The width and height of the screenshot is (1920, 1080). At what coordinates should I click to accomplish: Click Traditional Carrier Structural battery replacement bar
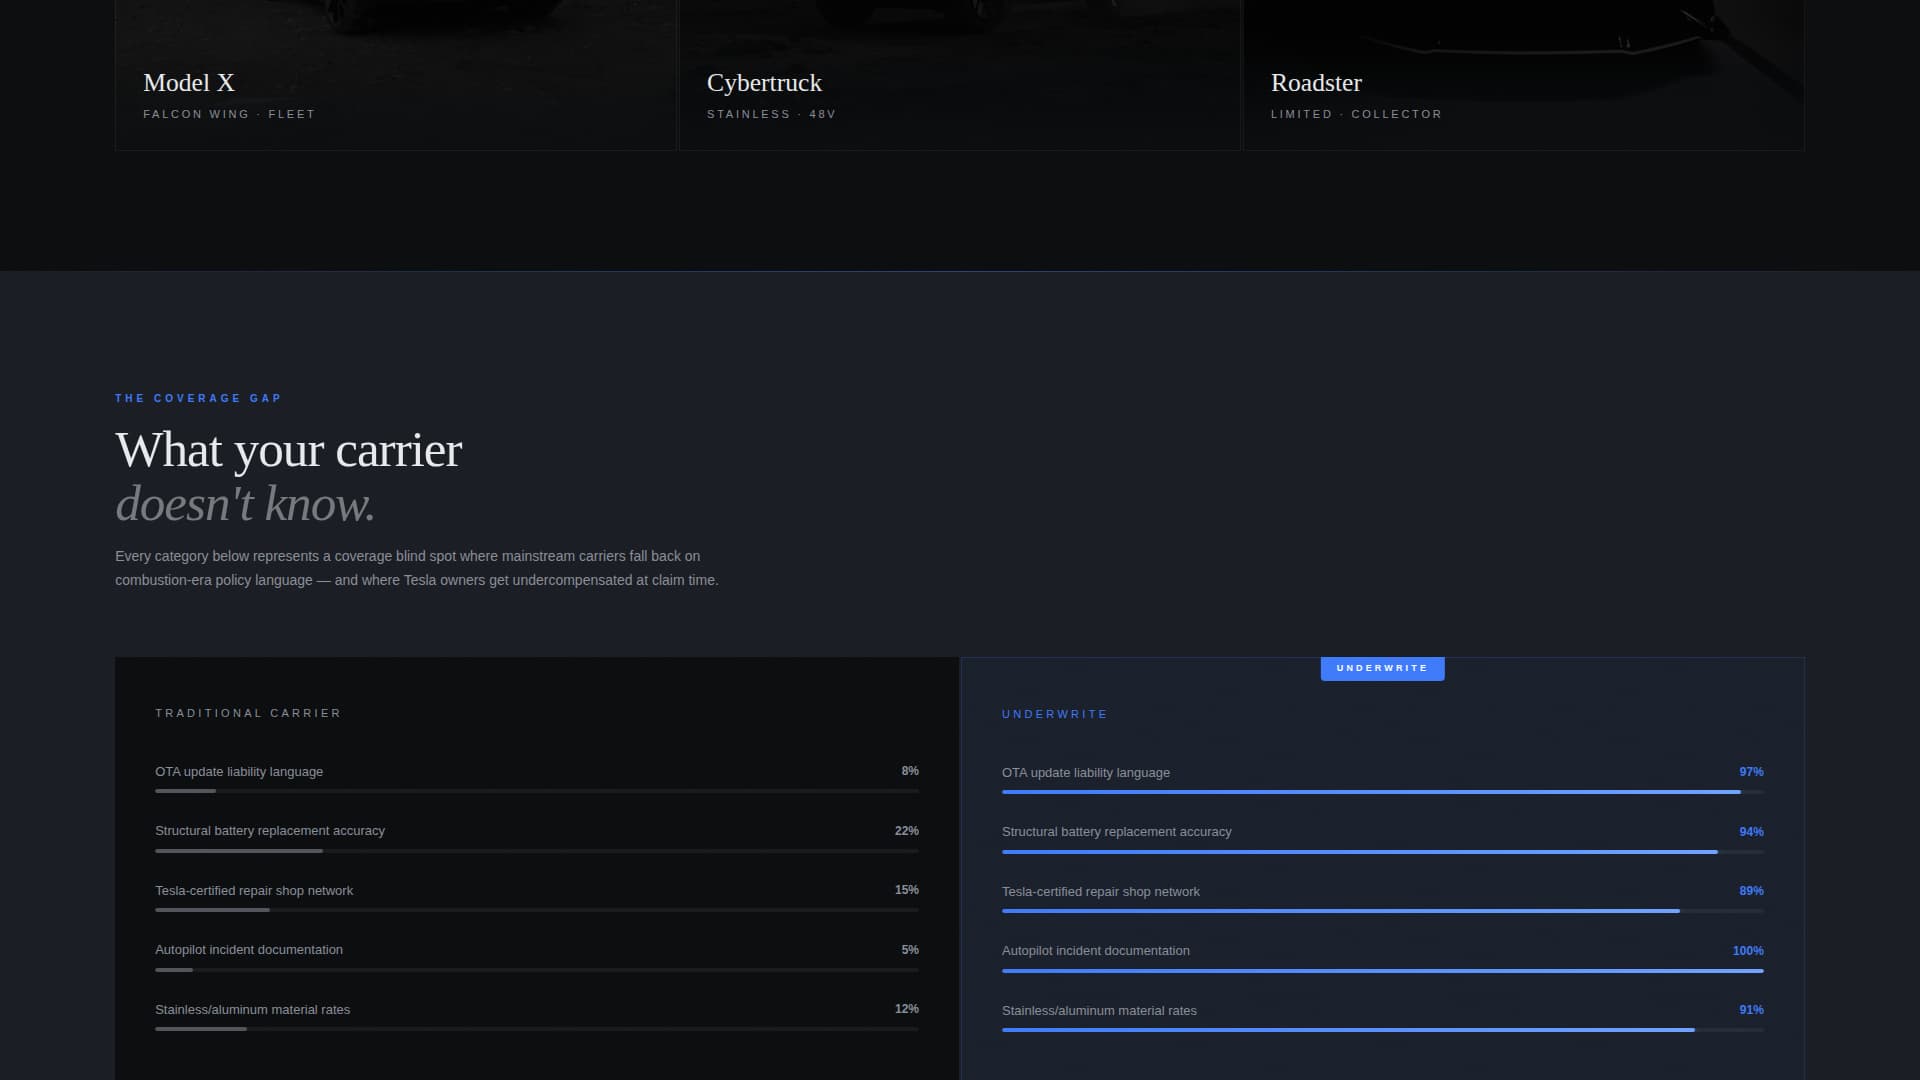(x=537, y=851)
